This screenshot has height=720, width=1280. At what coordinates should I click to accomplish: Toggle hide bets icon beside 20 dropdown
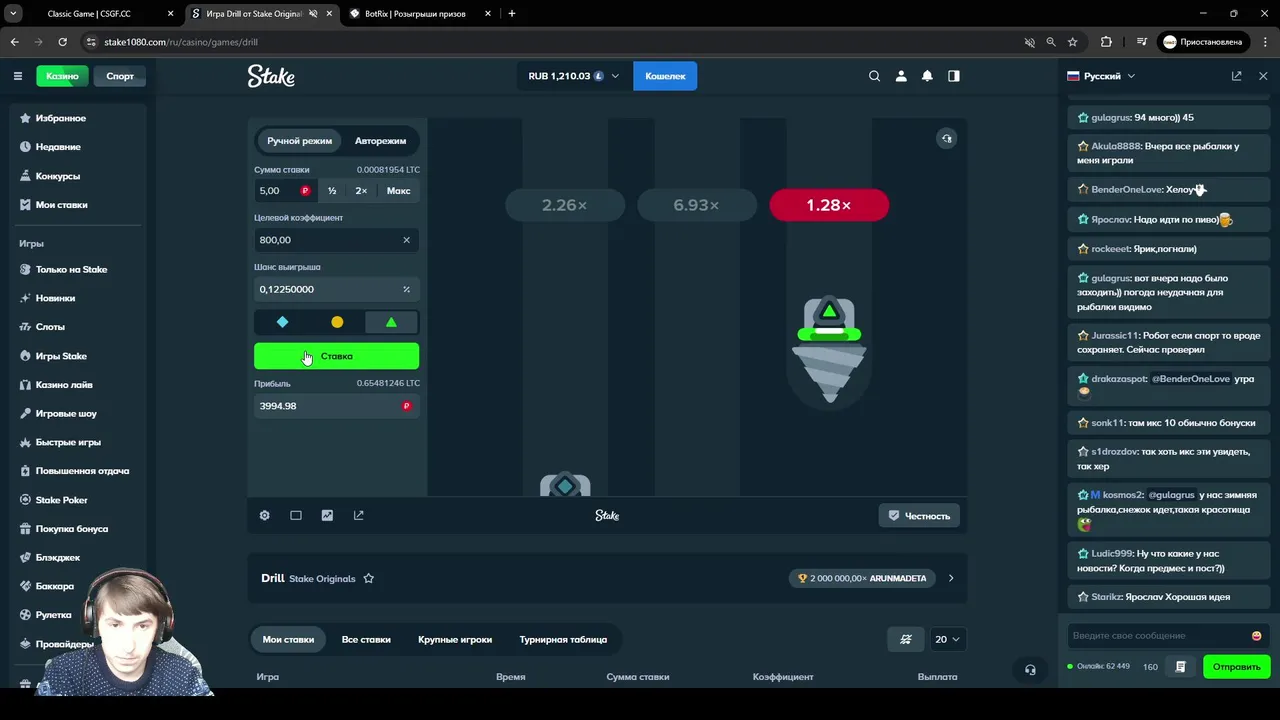tap(906, 639)
